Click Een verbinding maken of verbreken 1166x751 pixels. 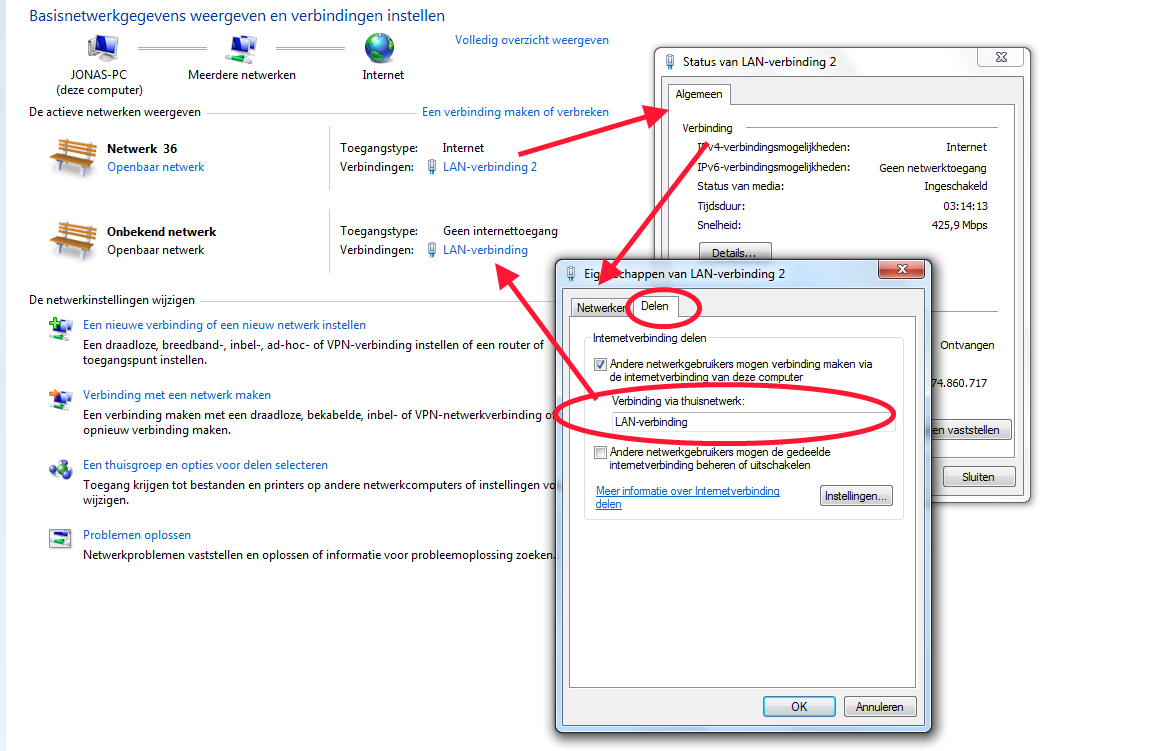(x=515, y=112)
